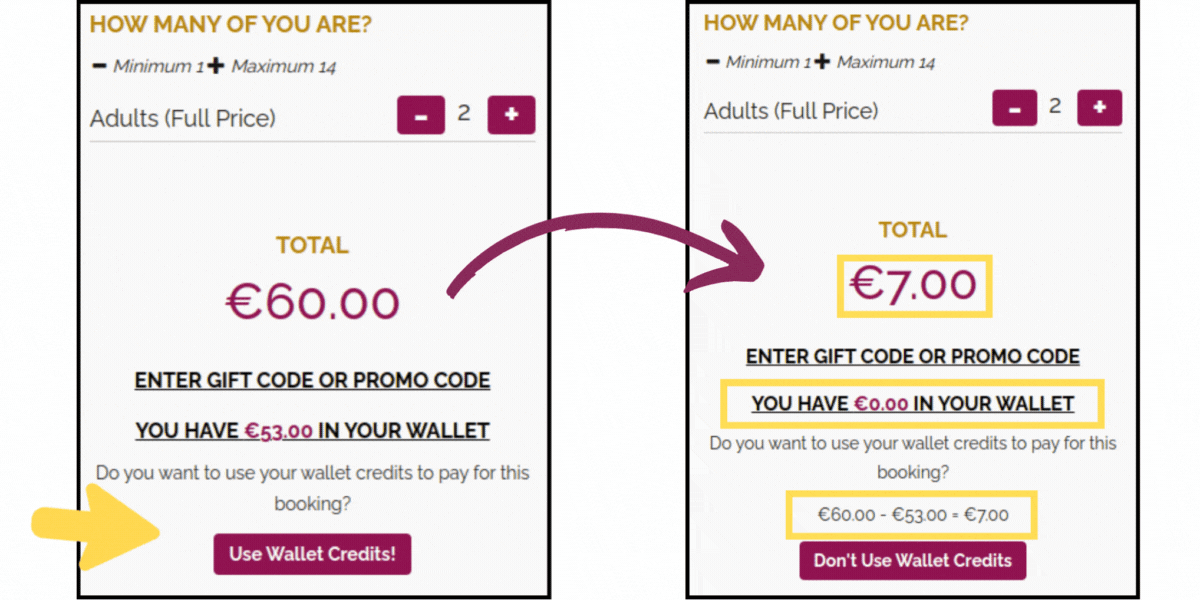The height and width of the screenshot is (600, 1200).
Task: Click the TOTAL heading on the left panel
Action: pos(312,244)
